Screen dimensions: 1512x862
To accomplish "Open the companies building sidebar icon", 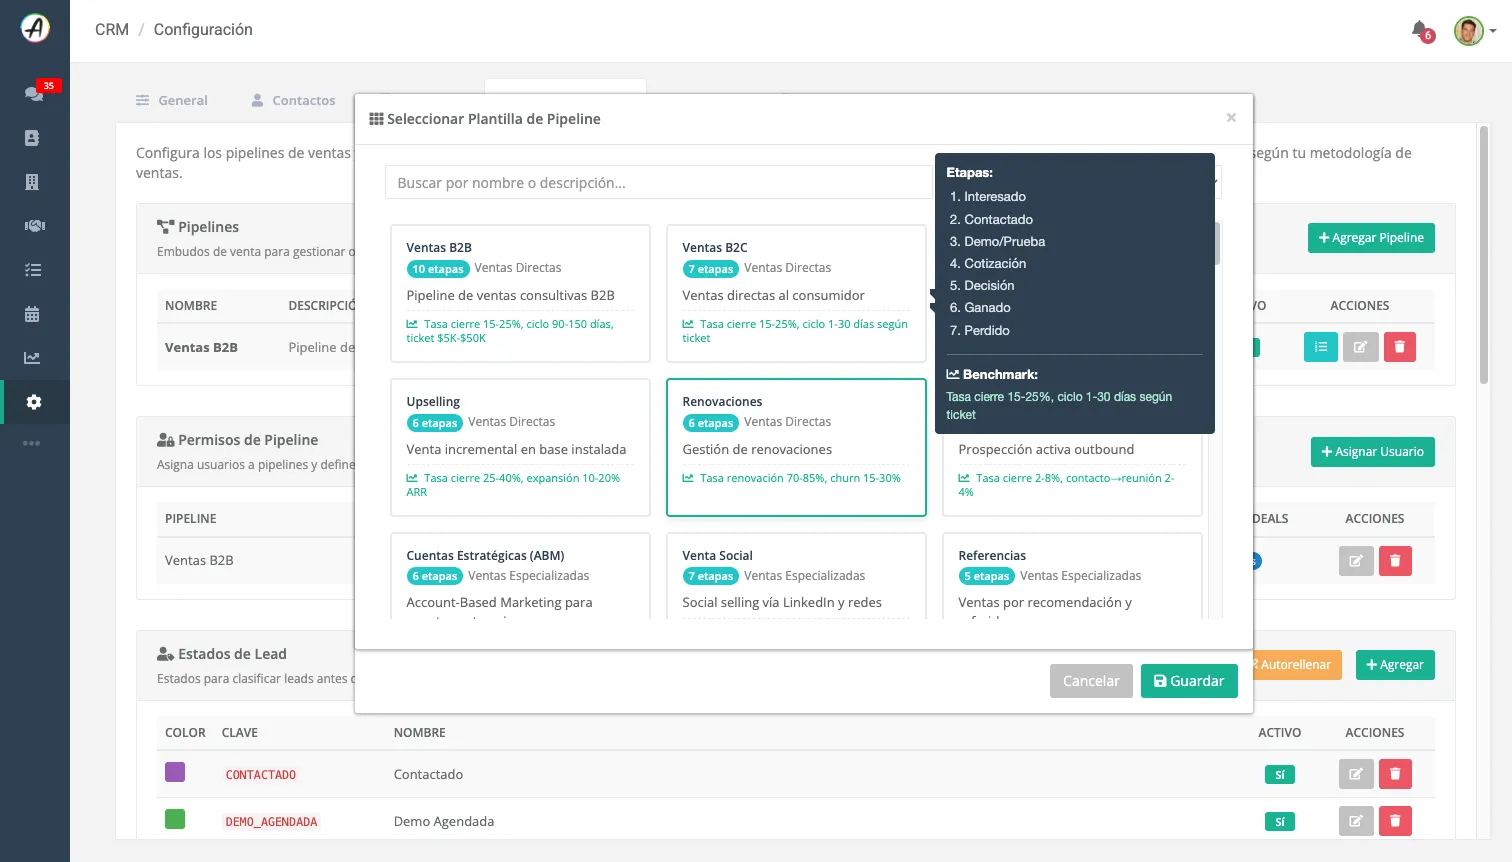I will coord(32,182).
